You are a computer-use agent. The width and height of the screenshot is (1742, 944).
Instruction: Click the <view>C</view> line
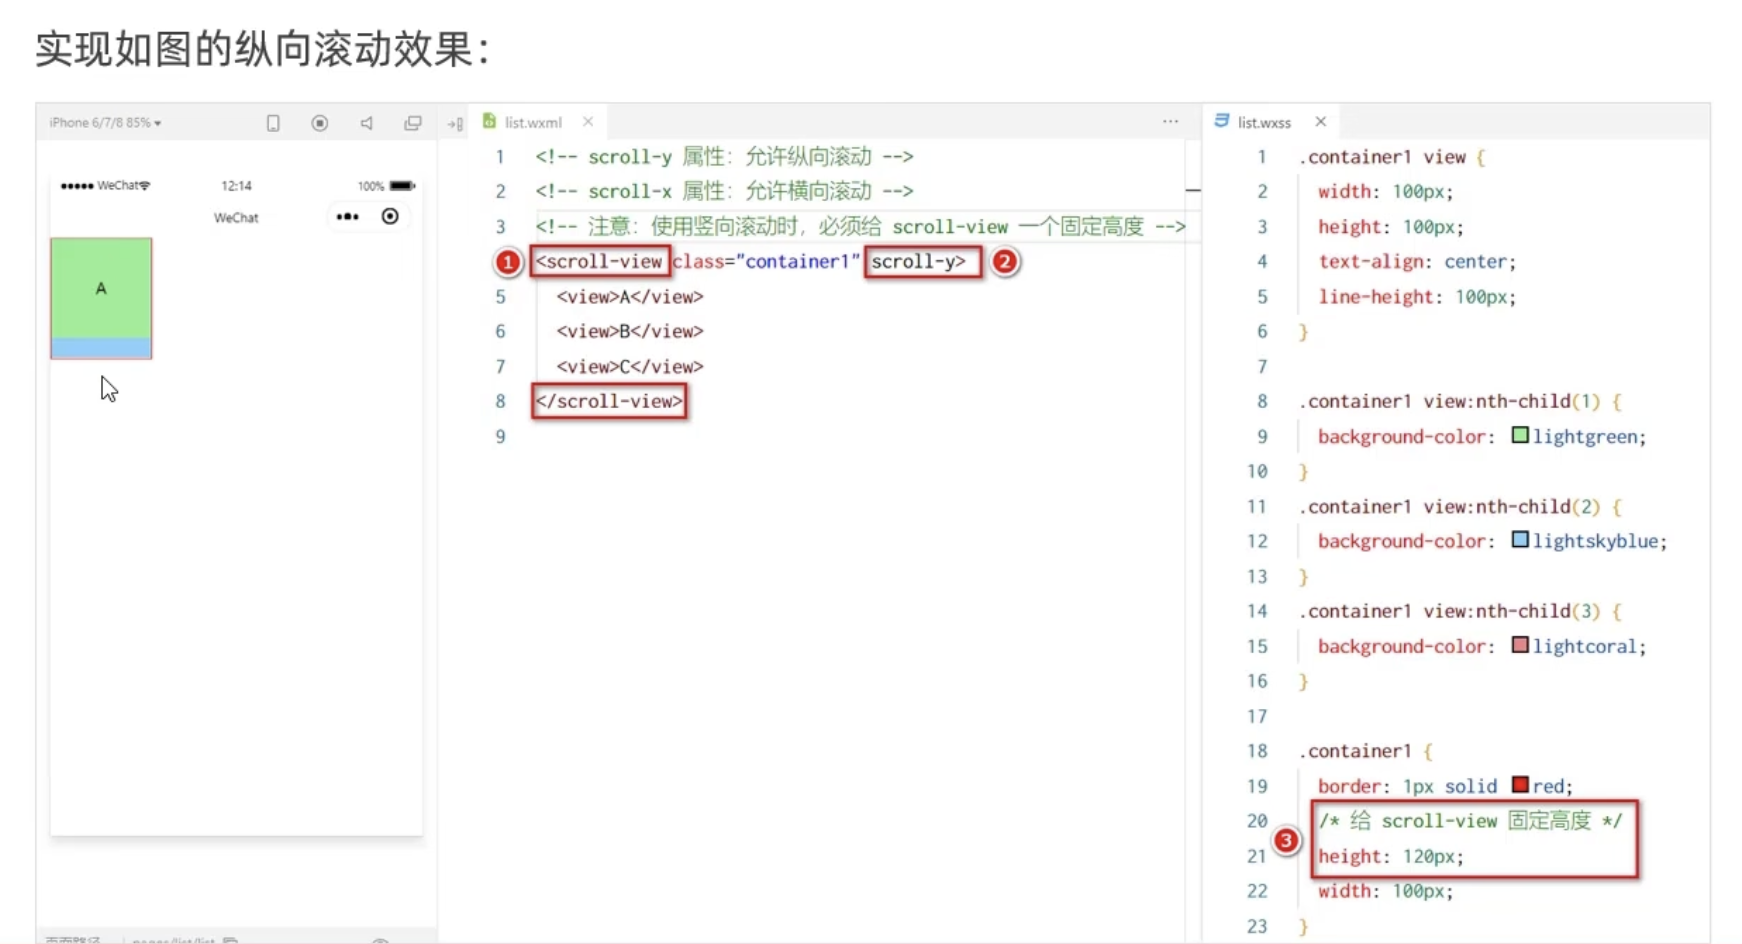click(x=630, y=367)
